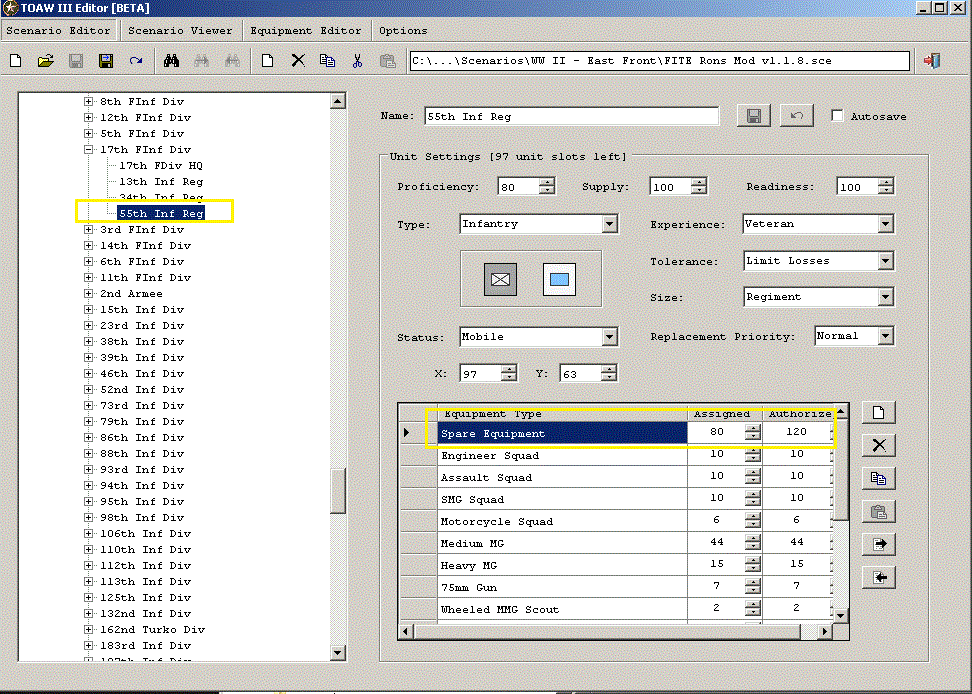Screen dimensions: 972x694
Task: Click the export equipment right-arrow button
Action: coord(878,545)
